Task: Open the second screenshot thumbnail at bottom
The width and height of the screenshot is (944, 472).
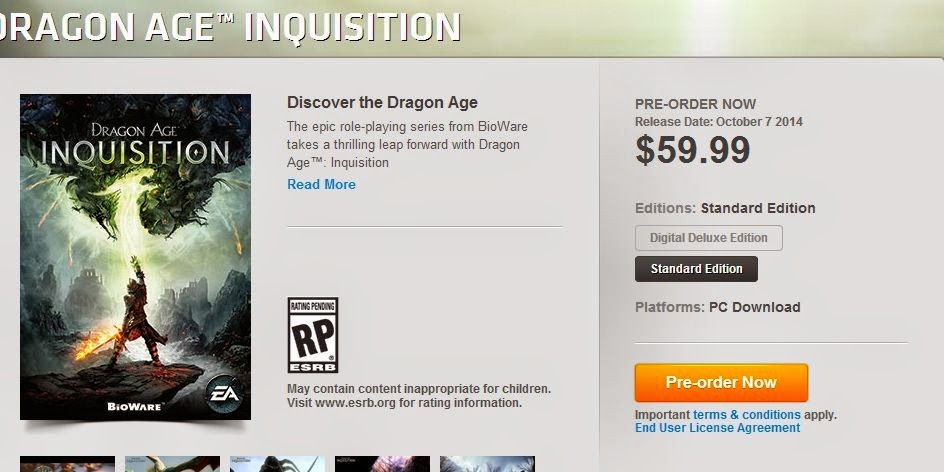Action: 172,464
